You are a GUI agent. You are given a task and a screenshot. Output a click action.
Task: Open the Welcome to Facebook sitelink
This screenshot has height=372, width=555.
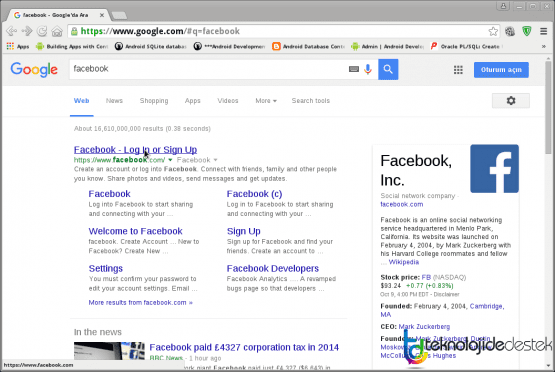pyautogui.click(x=135, y=231)
